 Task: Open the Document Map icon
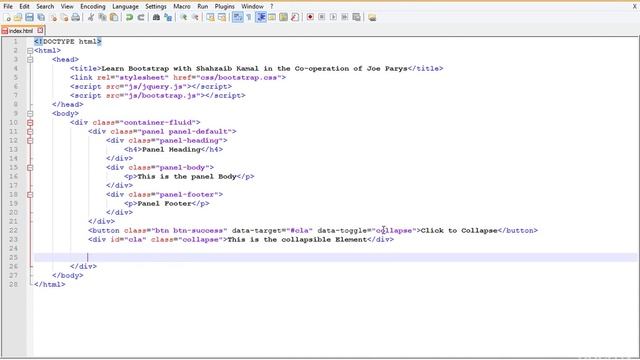[283, 17]
